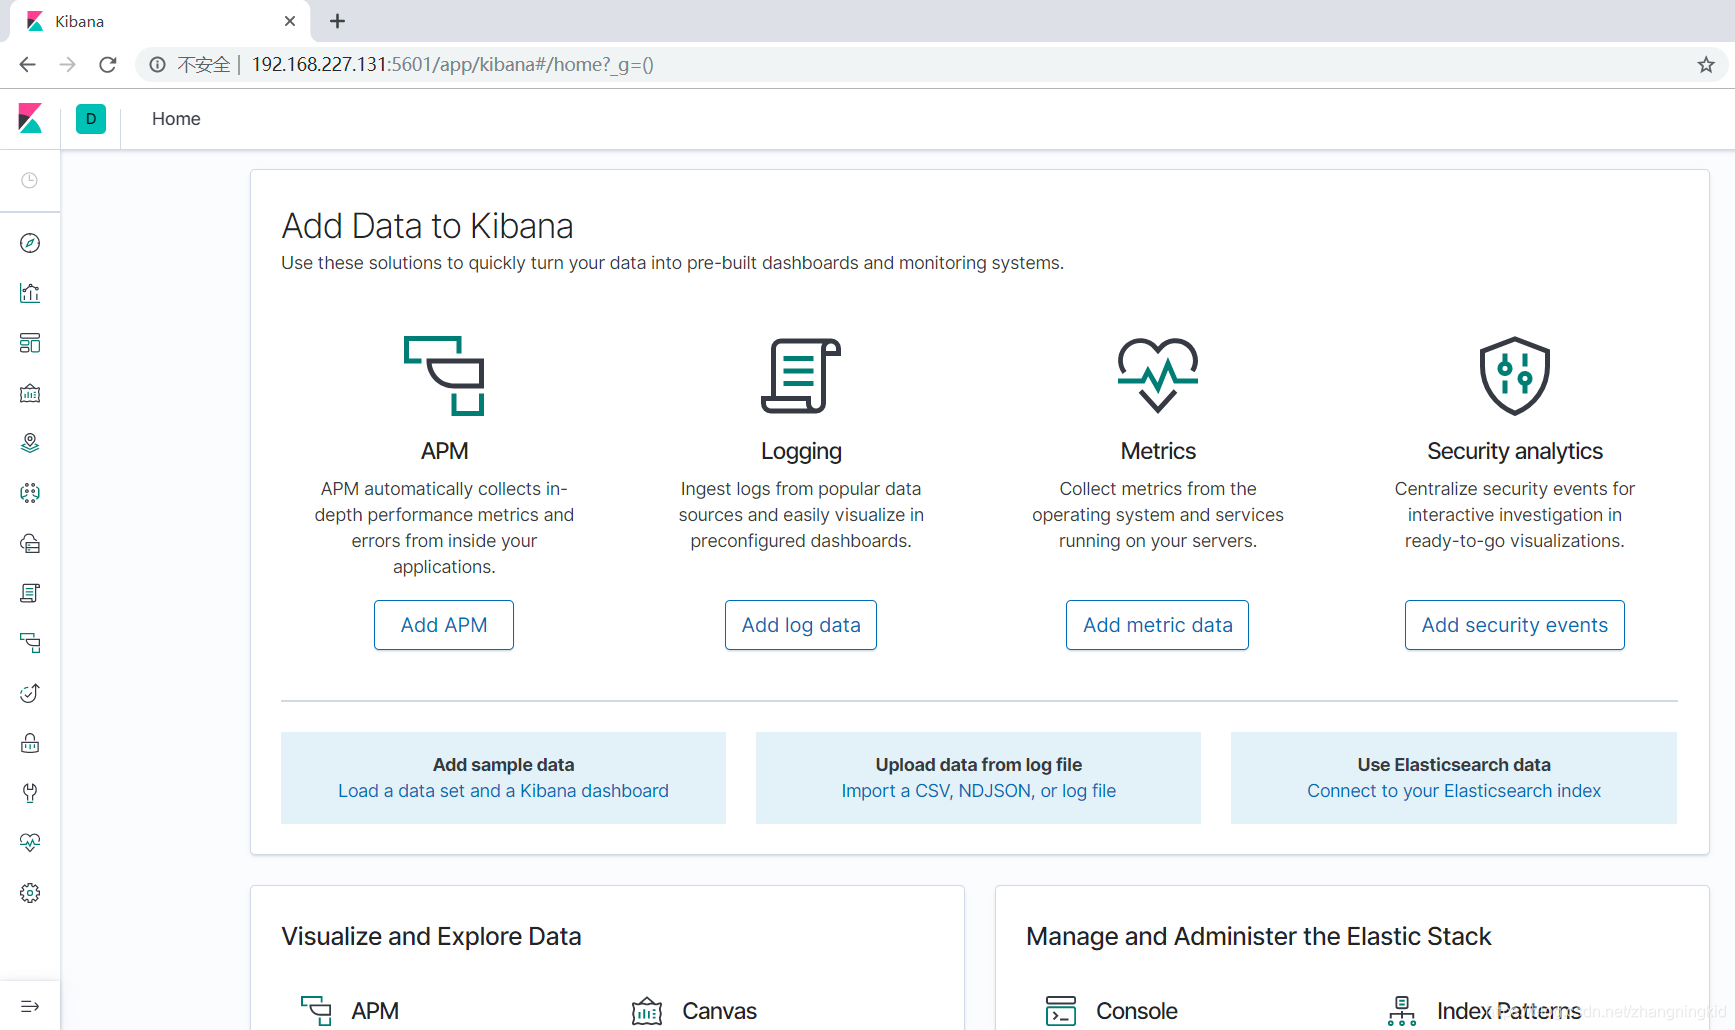This screenshot has width=1735, height=1030.
Task: Open Canvas icon in sidebar
Action: pos(30,393)
